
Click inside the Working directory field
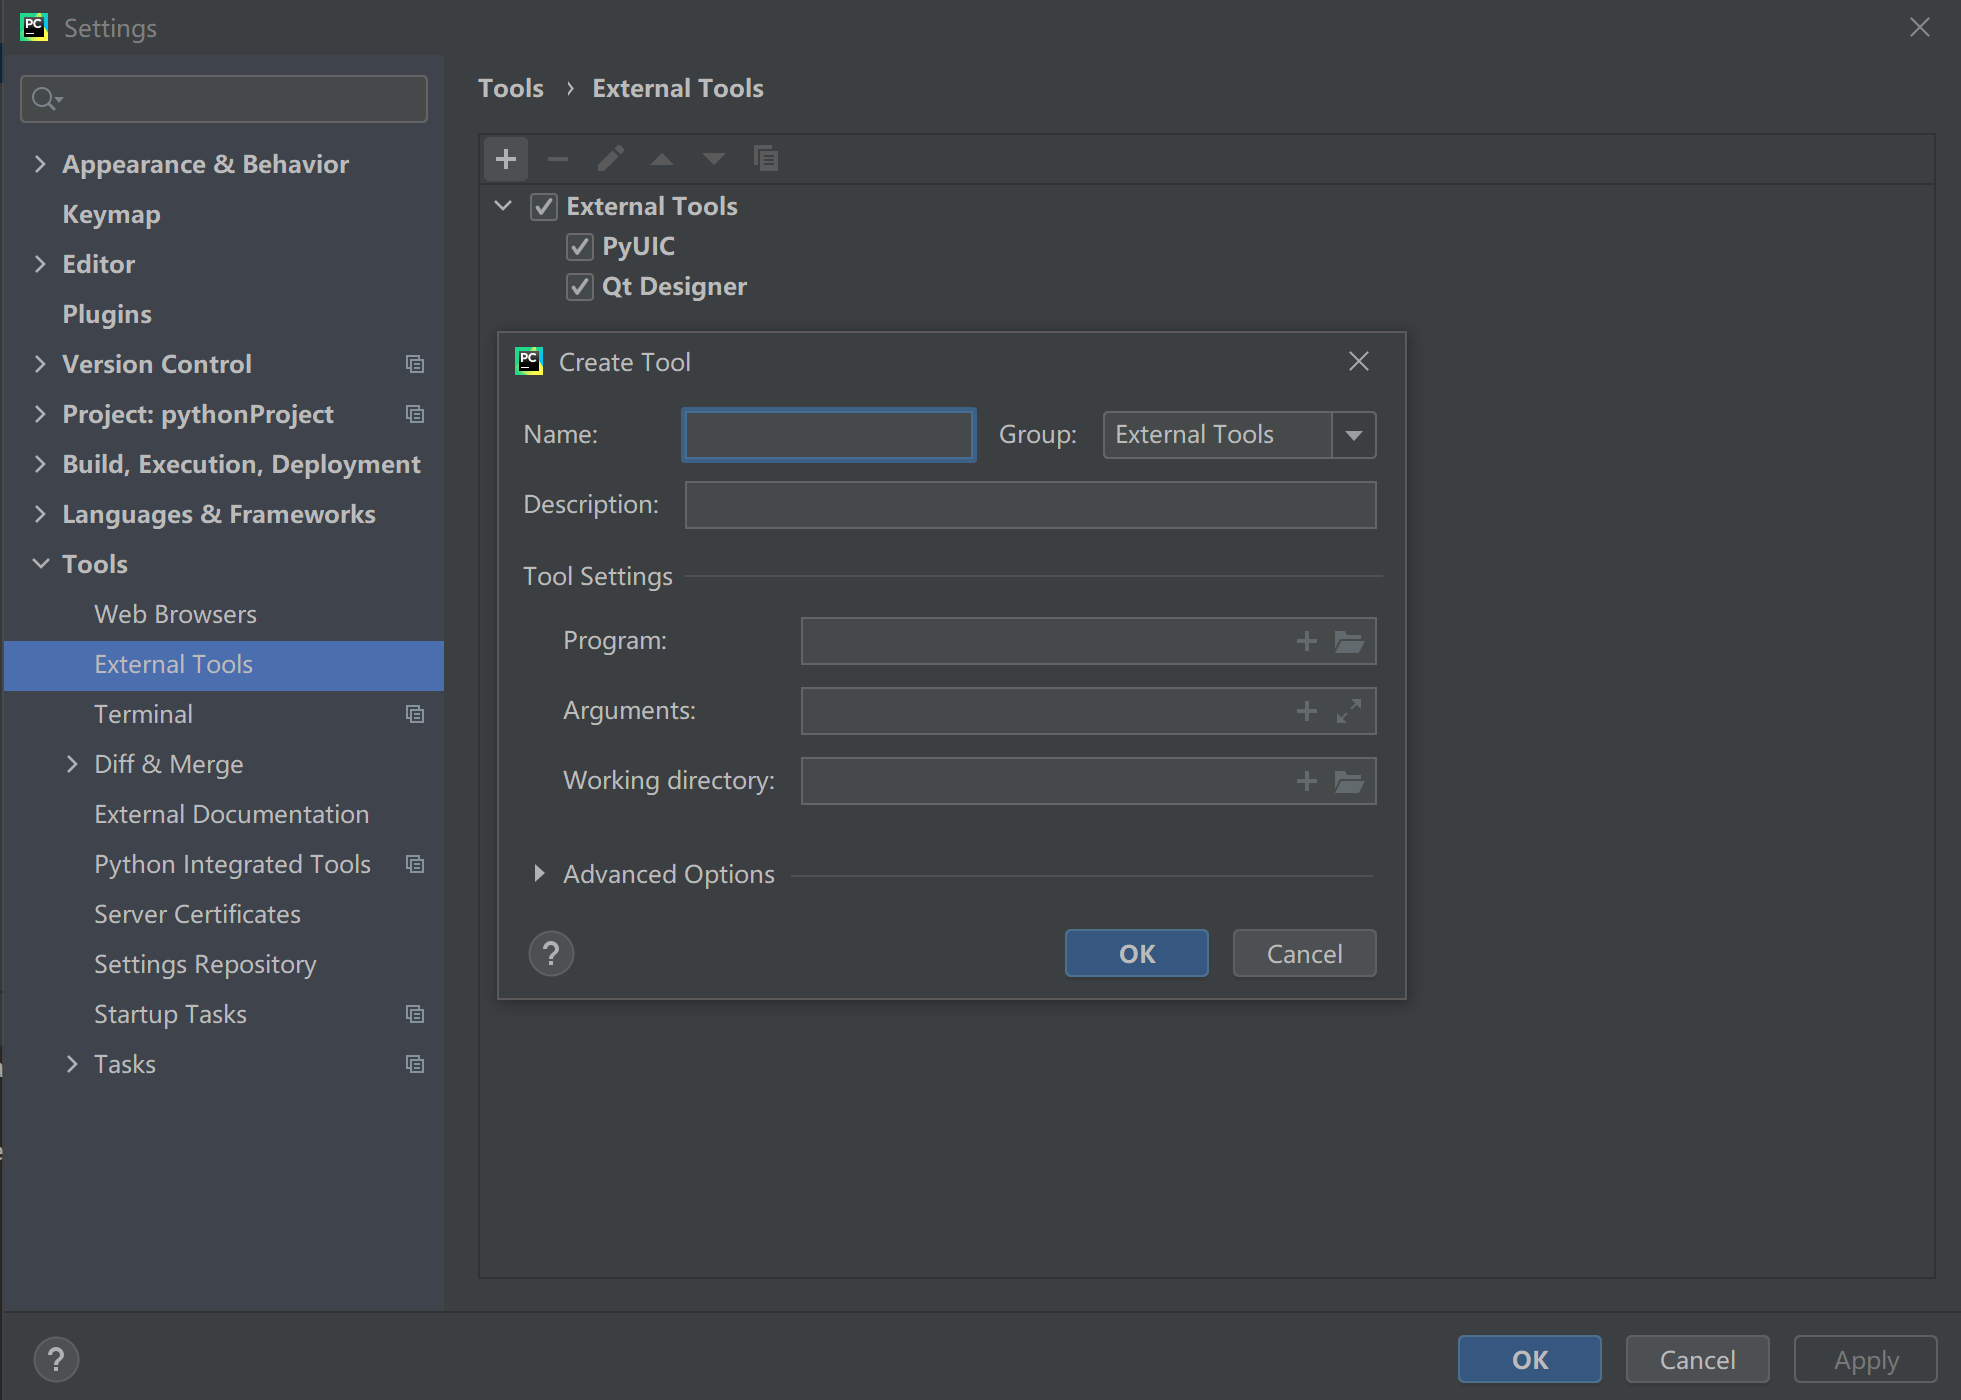click(x=1088, y=781)
